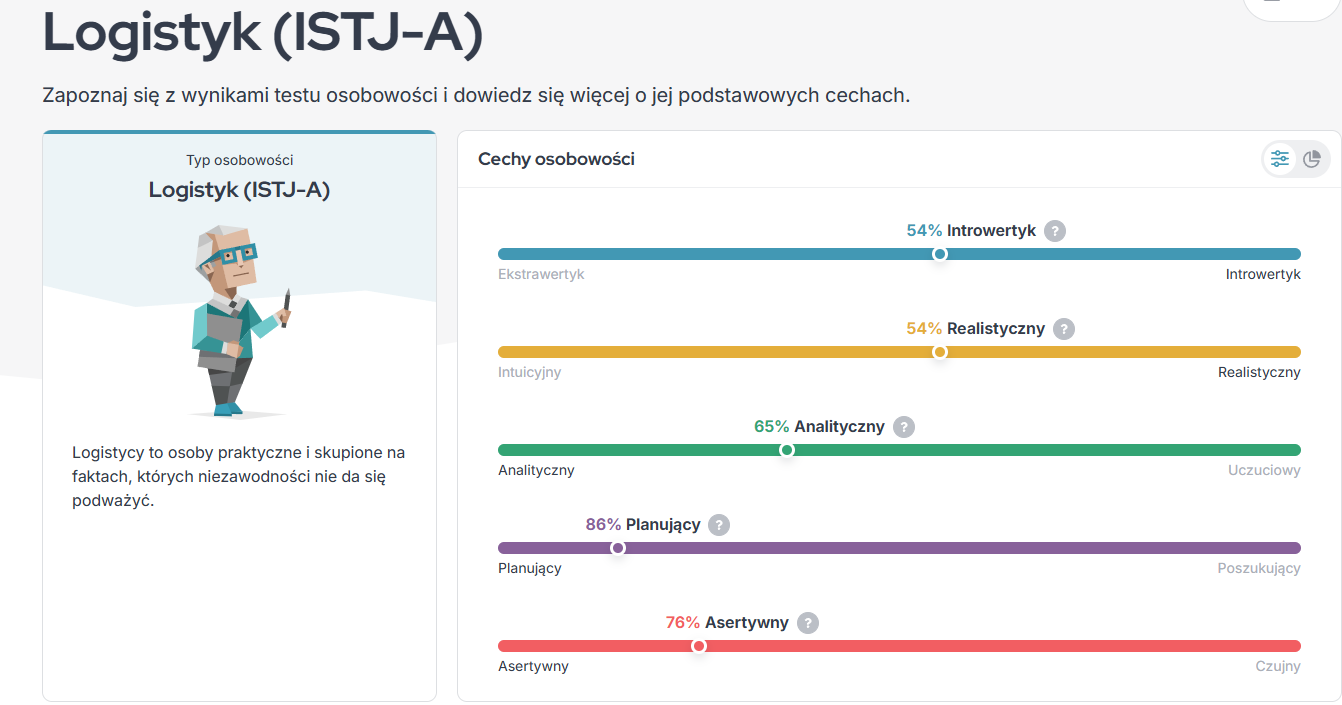Click the help icon next to Introwertyk
The image size is (1342, 705).
[1055, 231]
